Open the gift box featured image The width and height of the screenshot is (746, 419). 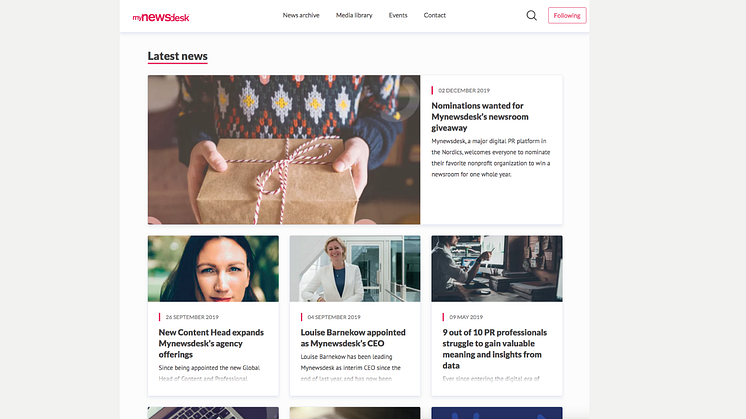coord(284,149)
